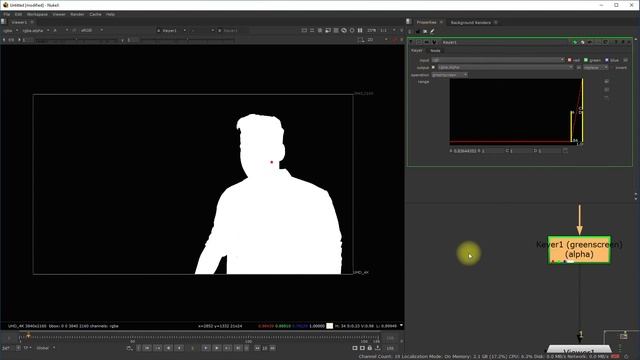Open the Workspace menu
The height and width of the screenshot is (360, 640).
[x=37, y=14]
